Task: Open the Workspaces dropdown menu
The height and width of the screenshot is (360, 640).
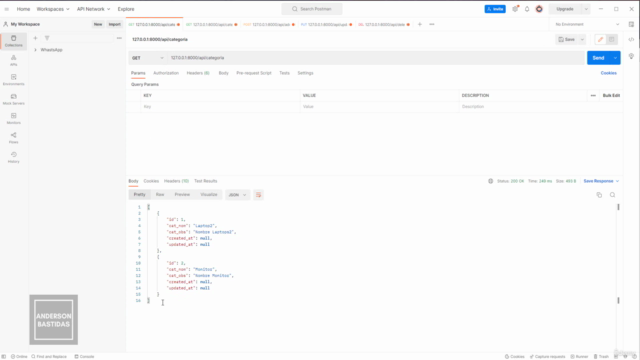Action: click(53, 9)
